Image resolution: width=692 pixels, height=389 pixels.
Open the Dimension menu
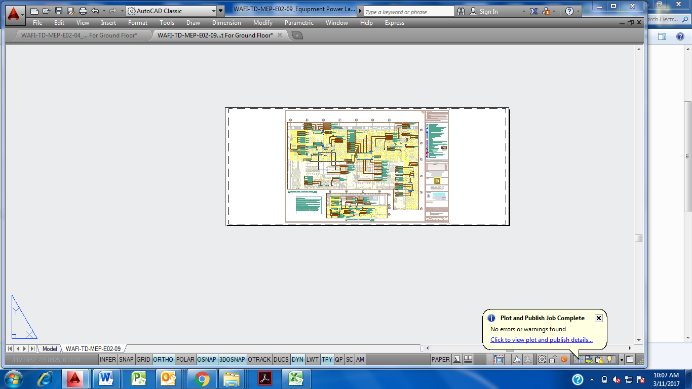click(x=226, y=23)
